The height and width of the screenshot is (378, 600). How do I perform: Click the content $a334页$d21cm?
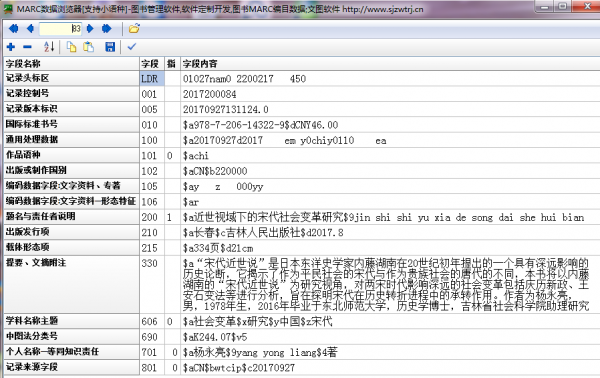[x=218, y=248]
